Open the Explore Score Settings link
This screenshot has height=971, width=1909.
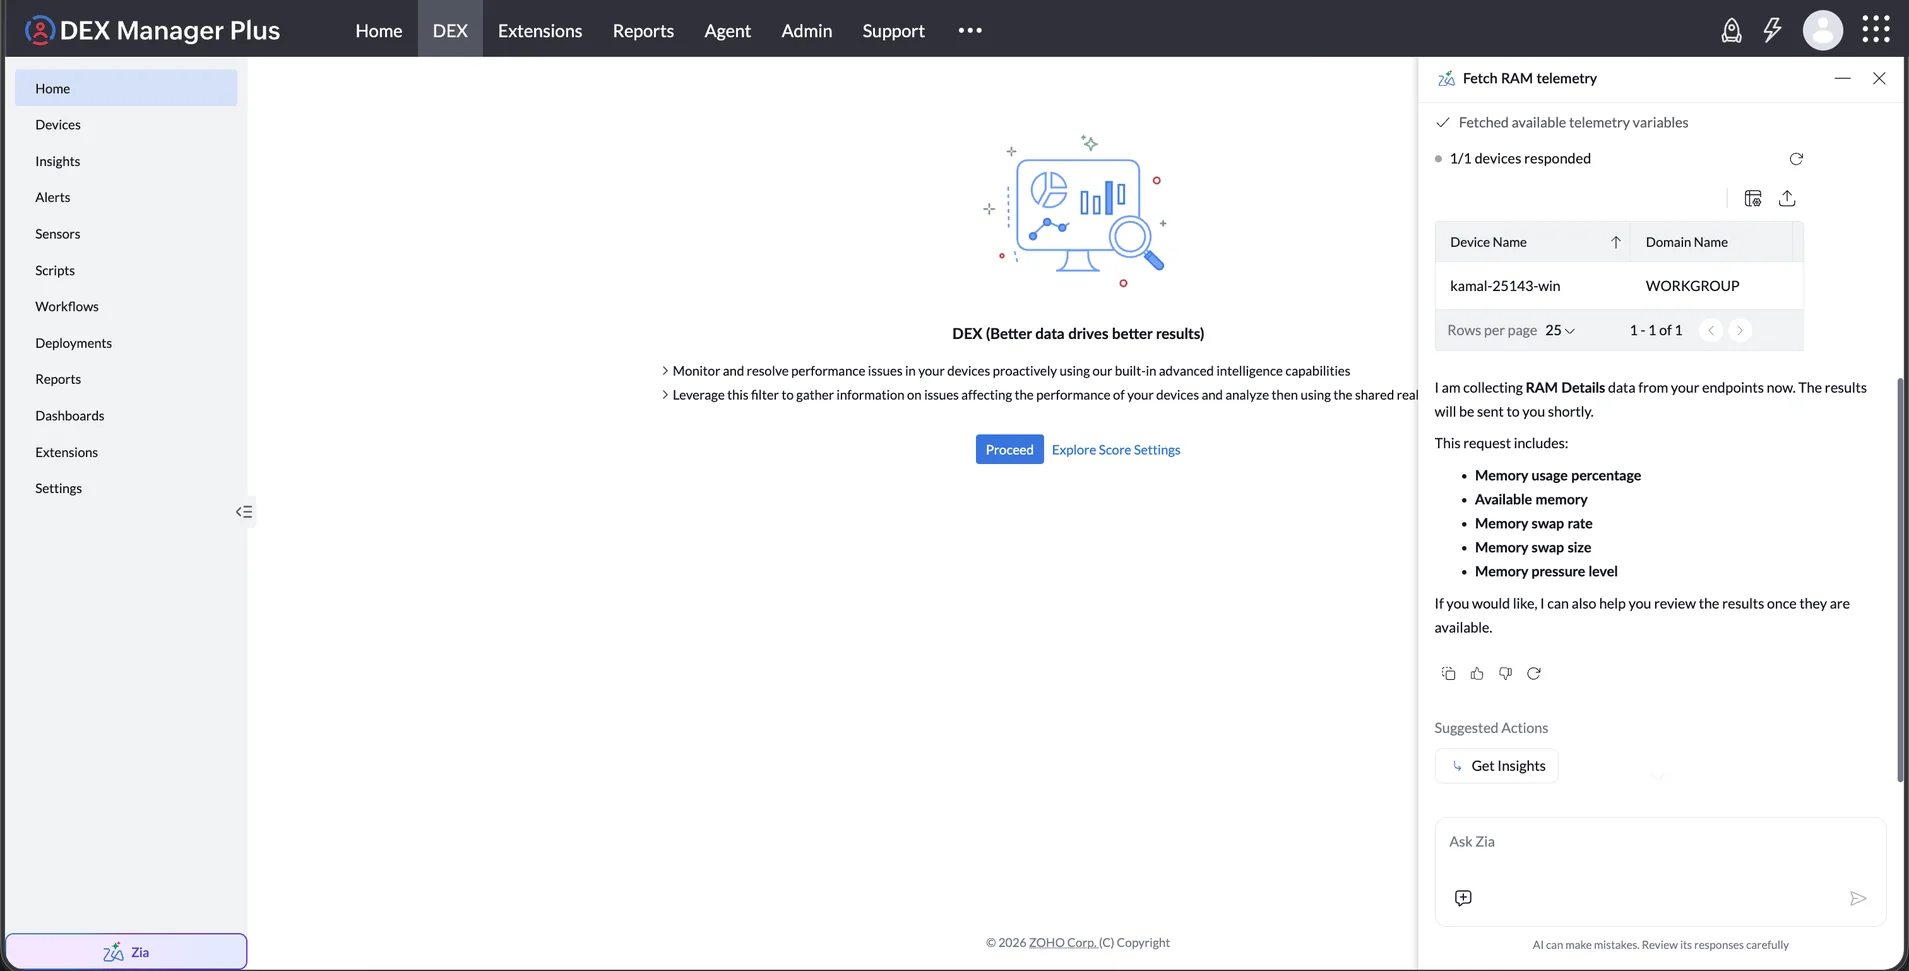(1116, 450)
